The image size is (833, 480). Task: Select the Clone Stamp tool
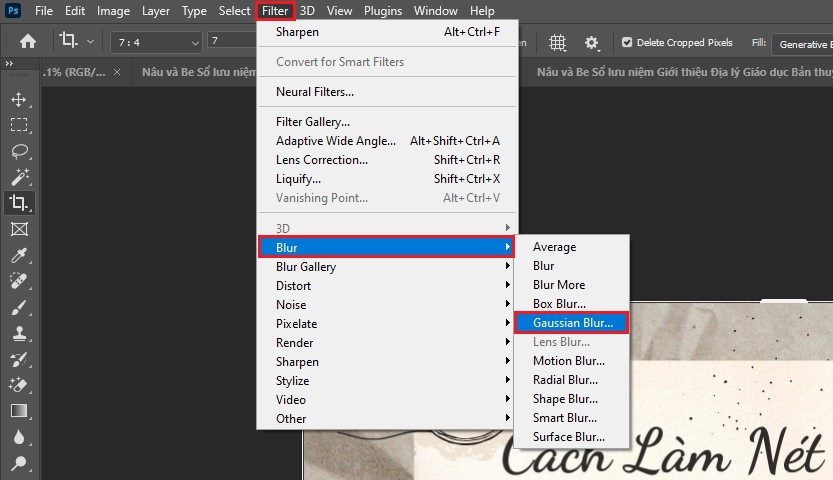coord(19,333)
